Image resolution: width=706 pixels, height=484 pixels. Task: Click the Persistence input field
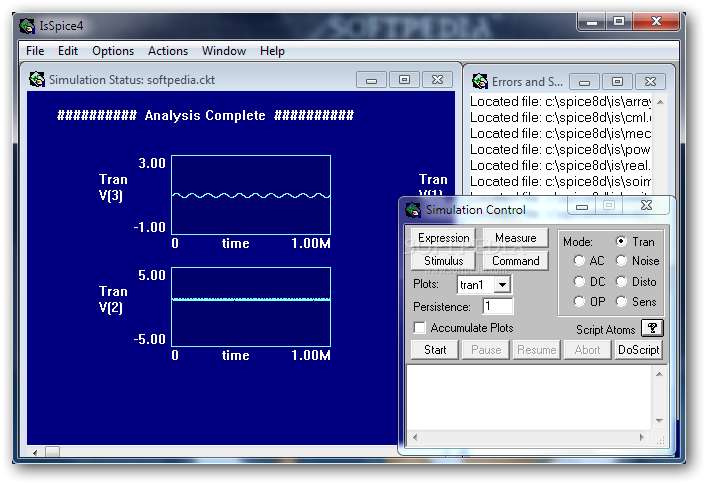click(x=498, y=306)
